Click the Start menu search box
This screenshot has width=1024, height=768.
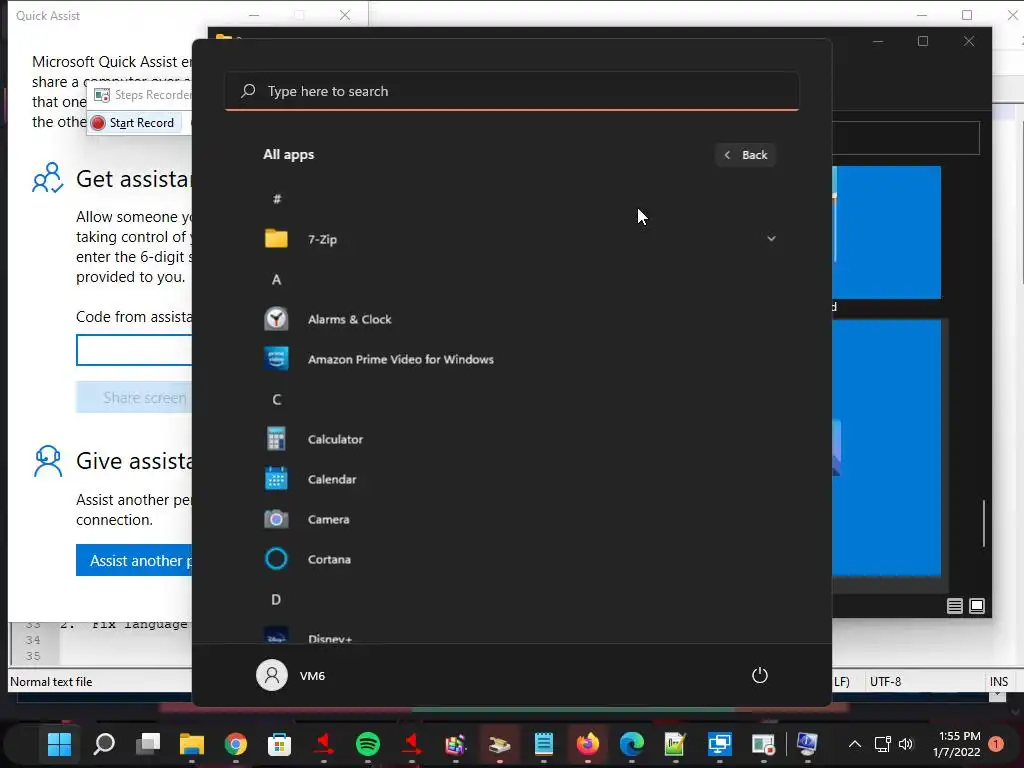(x=511, y=91)
